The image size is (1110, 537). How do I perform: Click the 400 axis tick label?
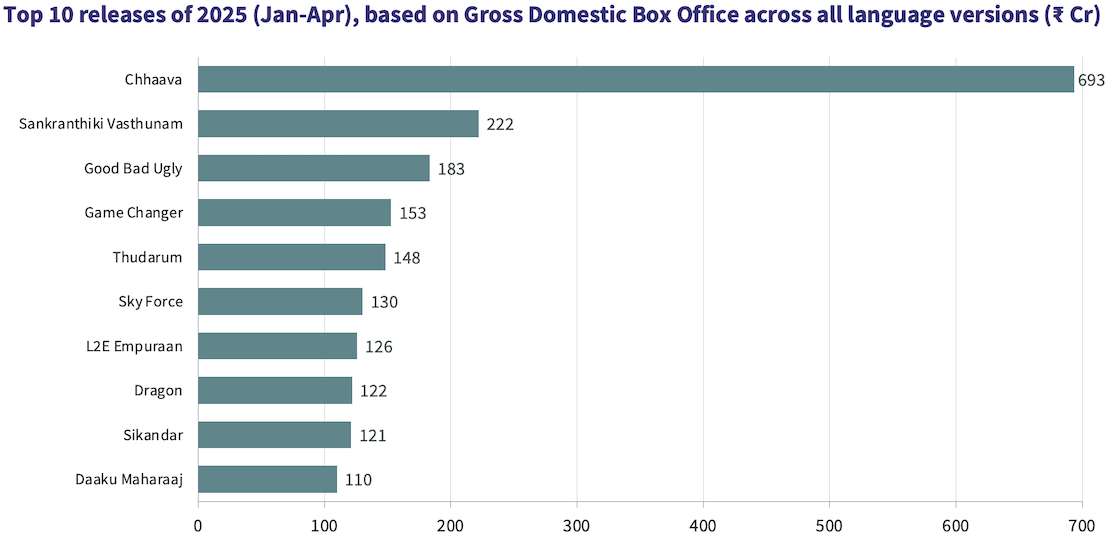coord(703,525)
